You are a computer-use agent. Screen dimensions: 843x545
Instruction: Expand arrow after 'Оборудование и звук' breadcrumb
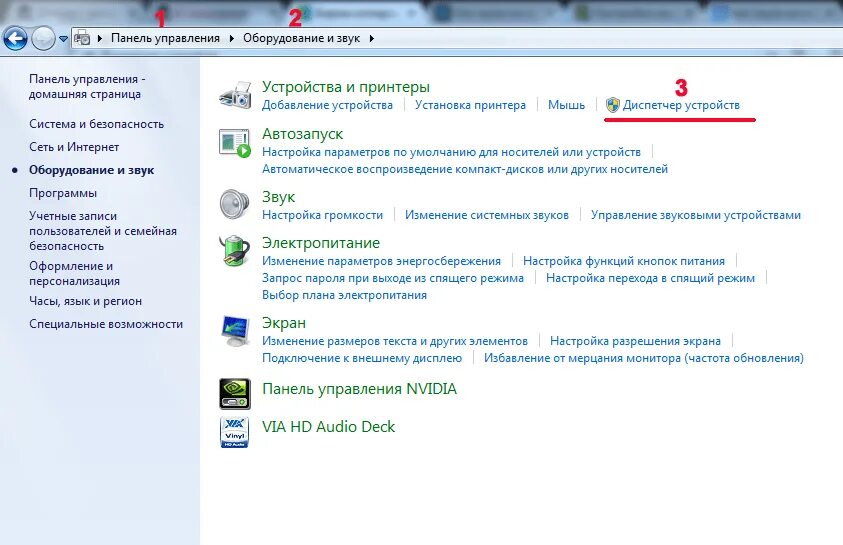click(372, 38)
